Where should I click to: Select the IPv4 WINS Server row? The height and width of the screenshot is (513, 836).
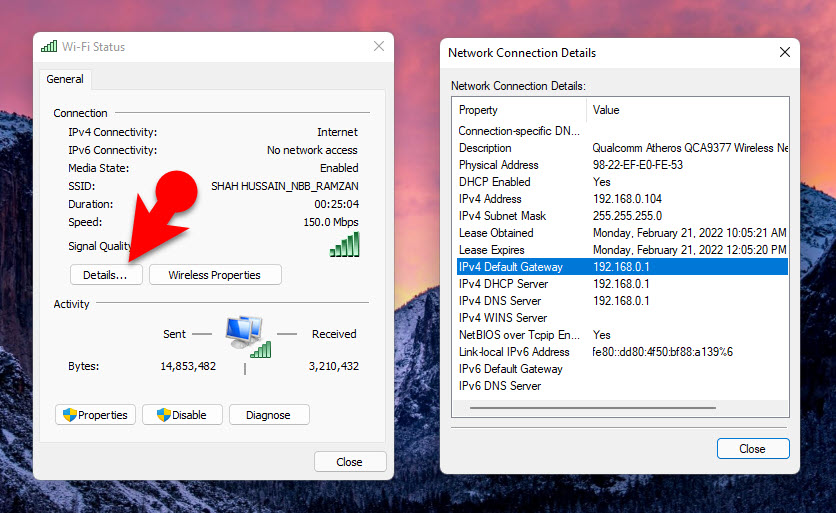click(622, 318)
